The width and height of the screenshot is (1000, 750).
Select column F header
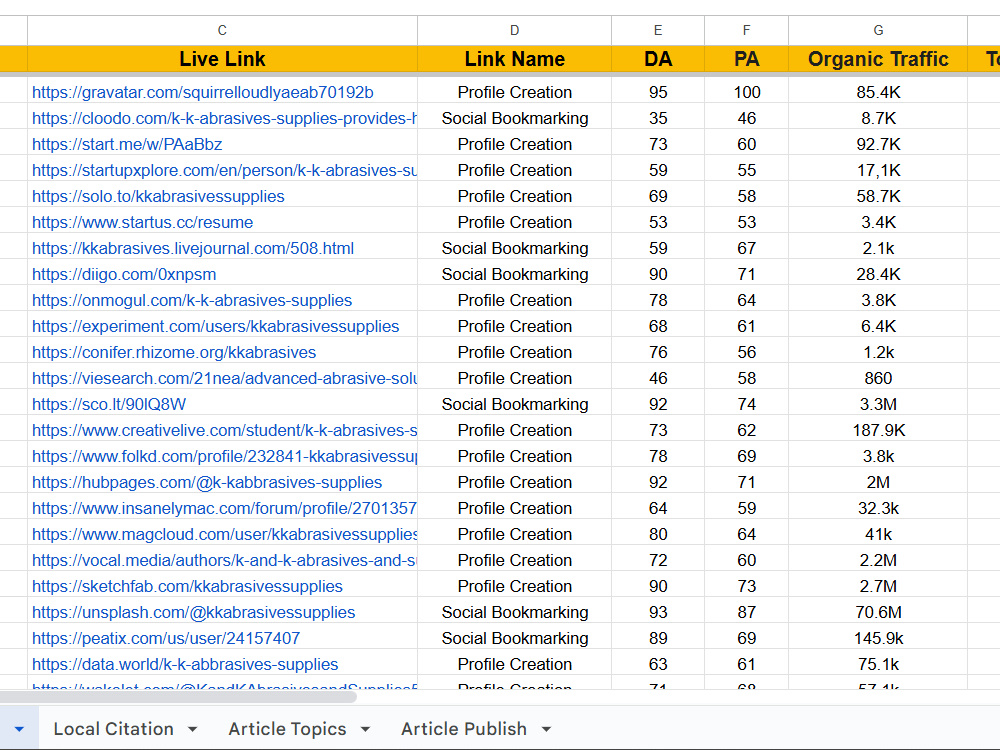click(746, 30)
